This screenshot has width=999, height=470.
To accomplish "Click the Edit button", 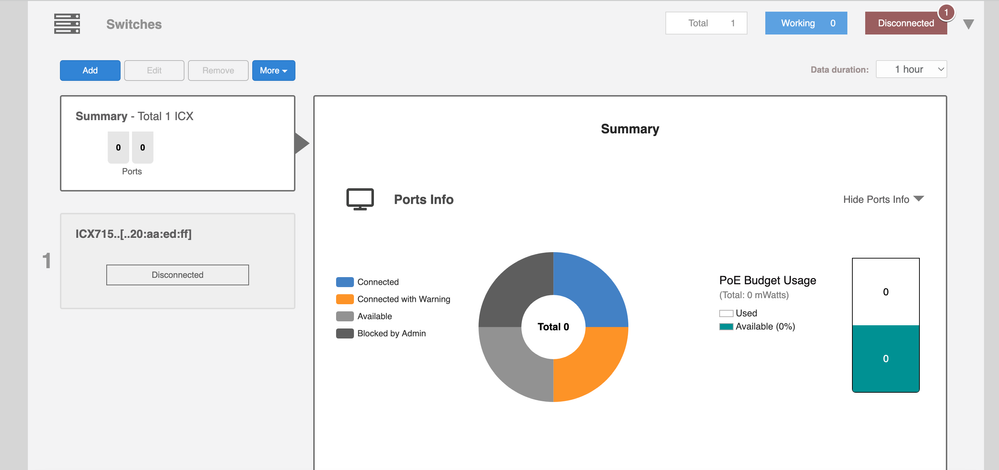I will (x=154, y=71).
